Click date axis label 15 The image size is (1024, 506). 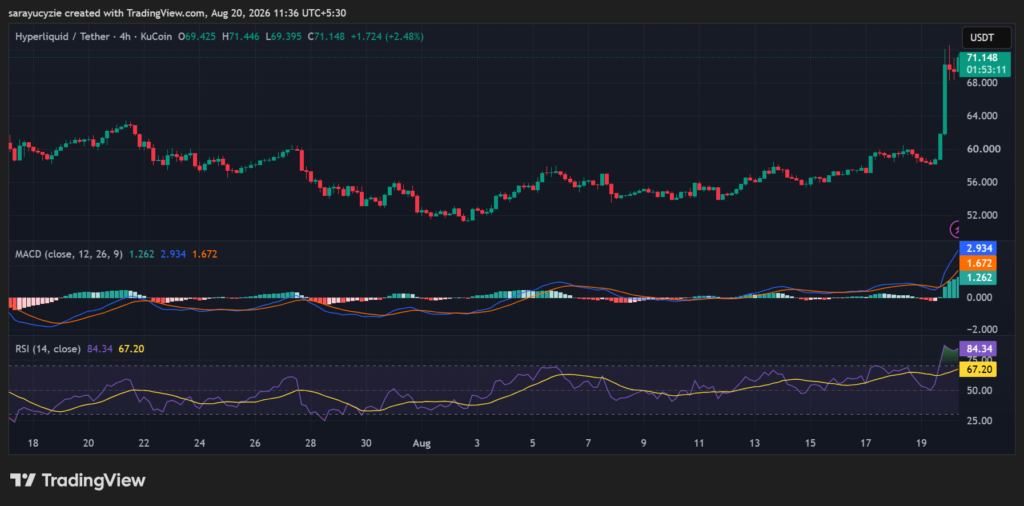810,443
